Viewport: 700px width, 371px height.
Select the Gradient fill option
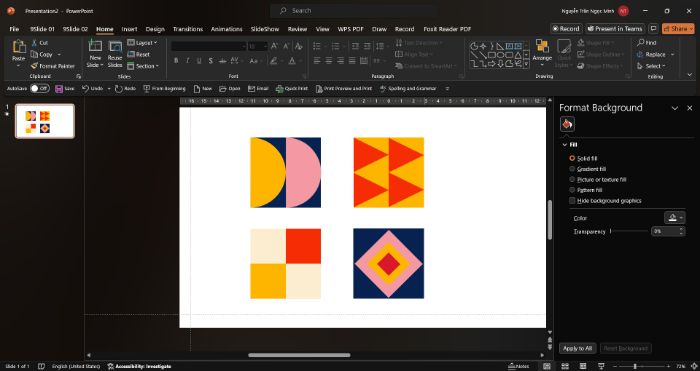pyautogui.click(x=588, y=169)
